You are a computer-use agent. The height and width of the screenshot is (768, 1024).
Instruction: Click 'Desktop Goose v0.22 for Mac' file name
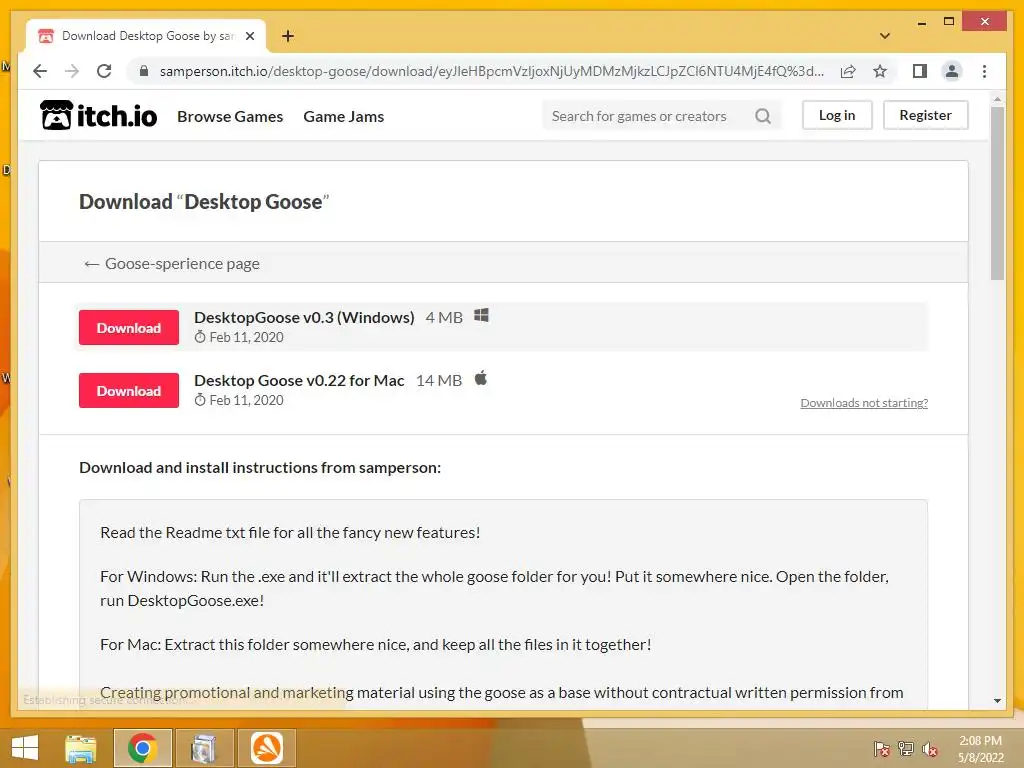click(299, 380)
